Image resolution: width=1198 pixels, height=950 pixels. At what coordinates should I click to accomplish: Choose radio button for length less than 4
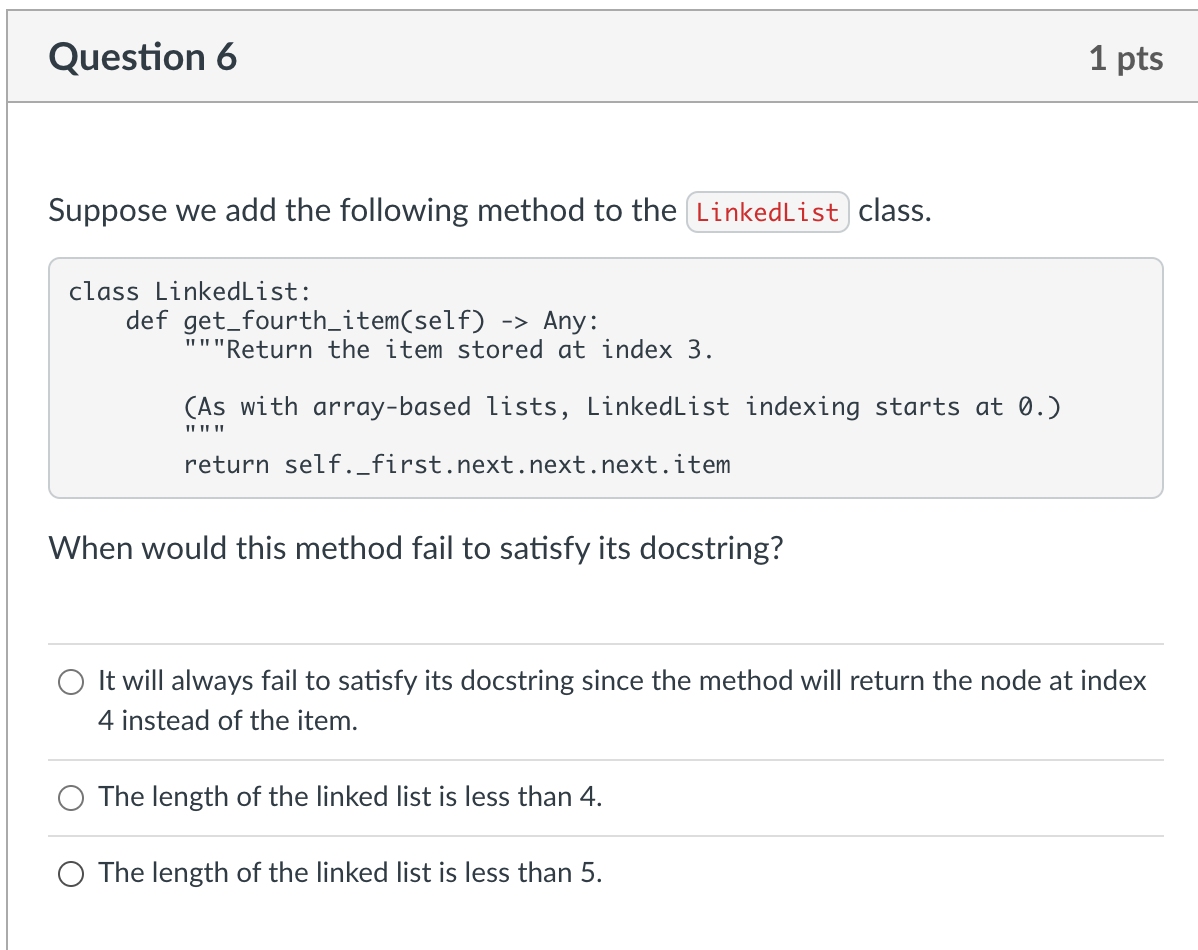pos(71,797)
